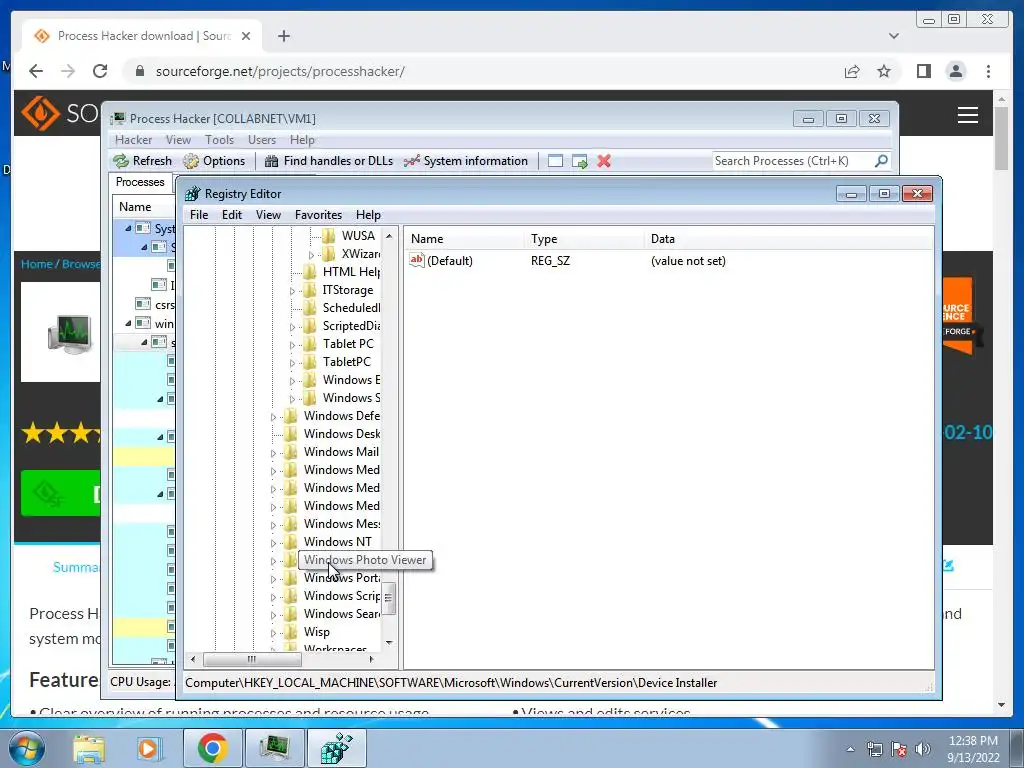Click Refresh in Process Hacker toolbar
Image resolution: width=1024 pixels, height=768 pixels.
tap(142, 161)
